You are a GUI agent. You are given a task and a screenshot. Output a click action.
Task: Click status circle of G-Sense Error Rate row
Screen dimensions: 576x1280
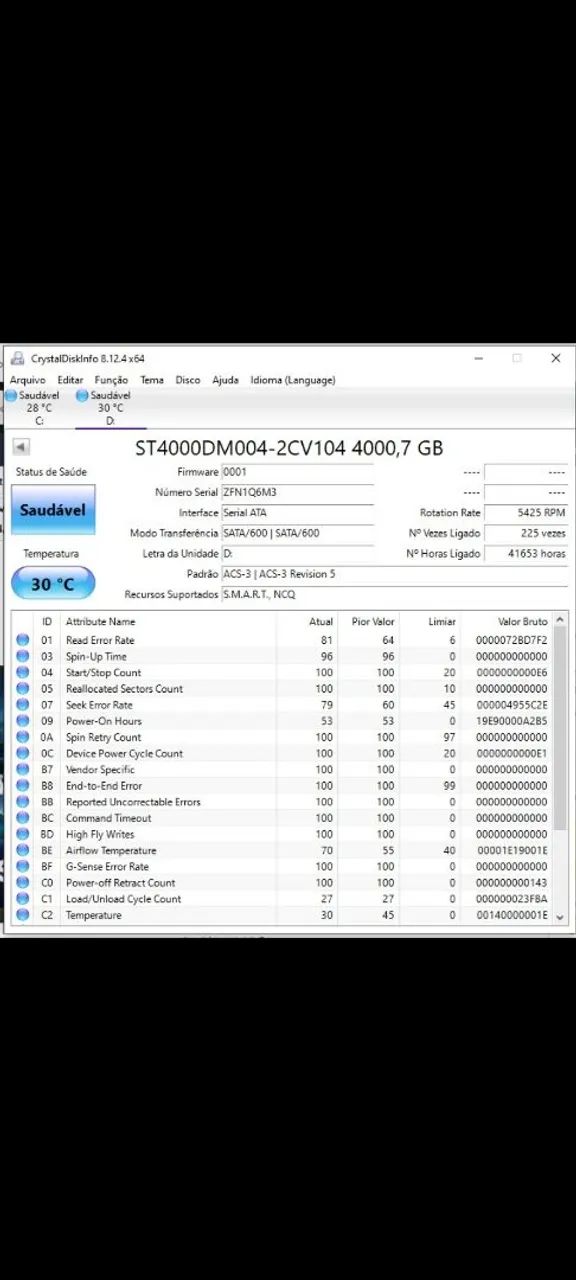pyautogui.click(x=23, y=866)
